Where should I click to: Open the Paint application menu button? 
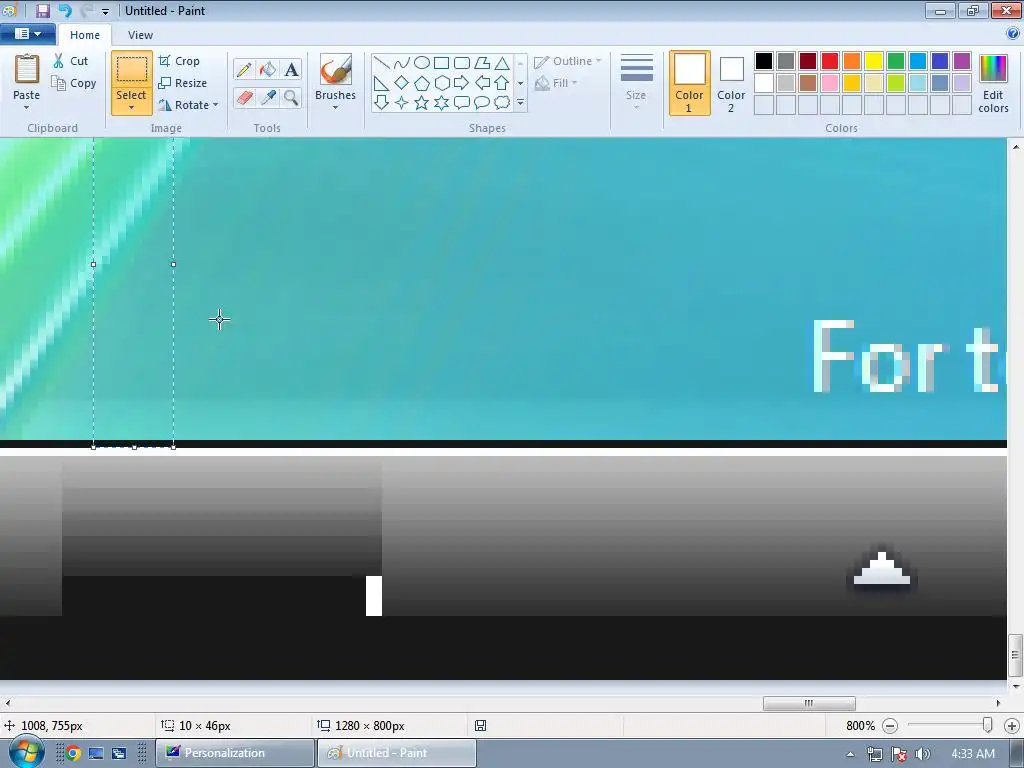pyautogui.click(x=27, y=34)
